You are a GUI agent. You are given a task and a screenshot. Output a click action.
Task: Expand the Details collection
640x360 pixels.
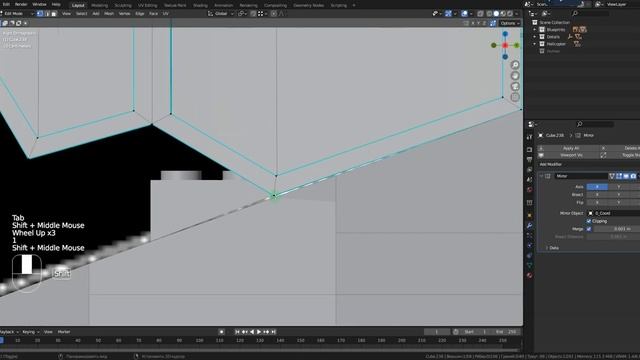[535, 37]
